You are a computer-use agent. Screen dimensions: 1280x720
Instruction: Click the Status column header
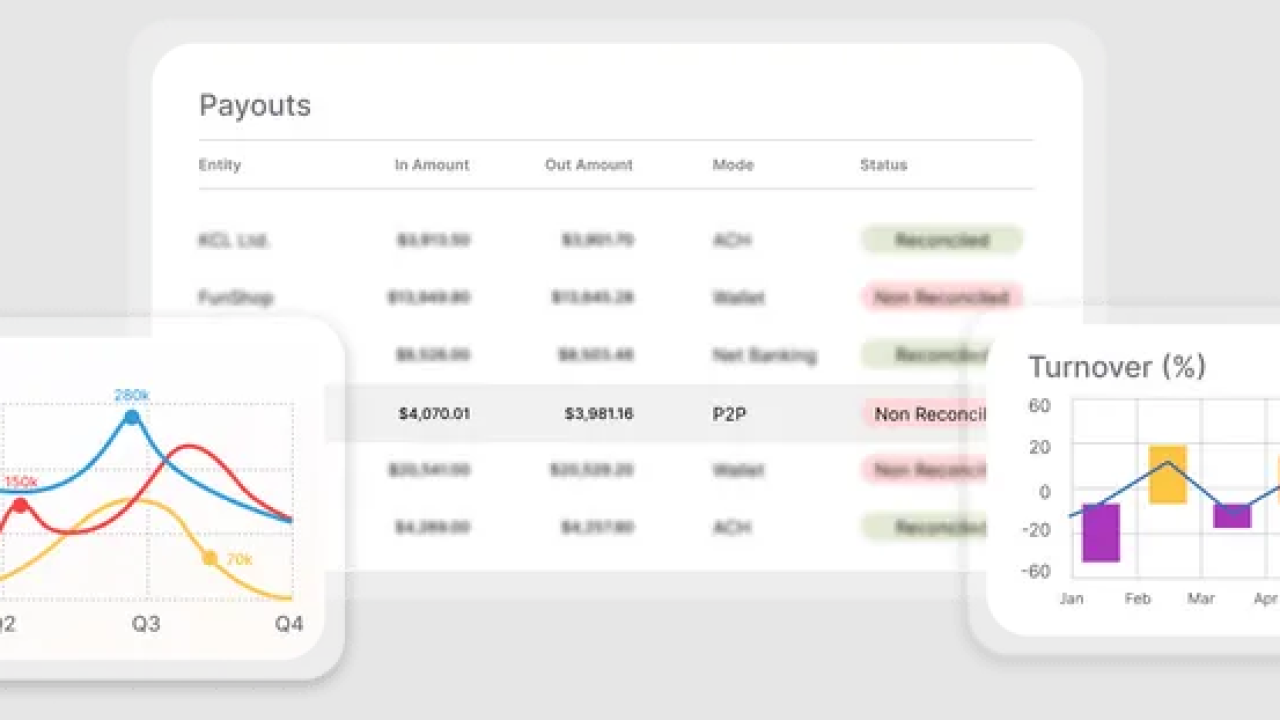coord(884,165)
